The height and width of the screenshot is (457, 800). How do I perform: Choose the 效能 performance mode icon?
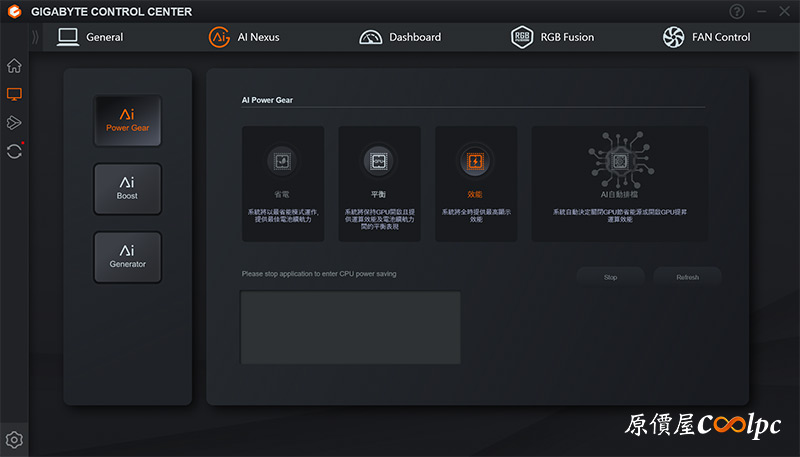coord(475,161)
